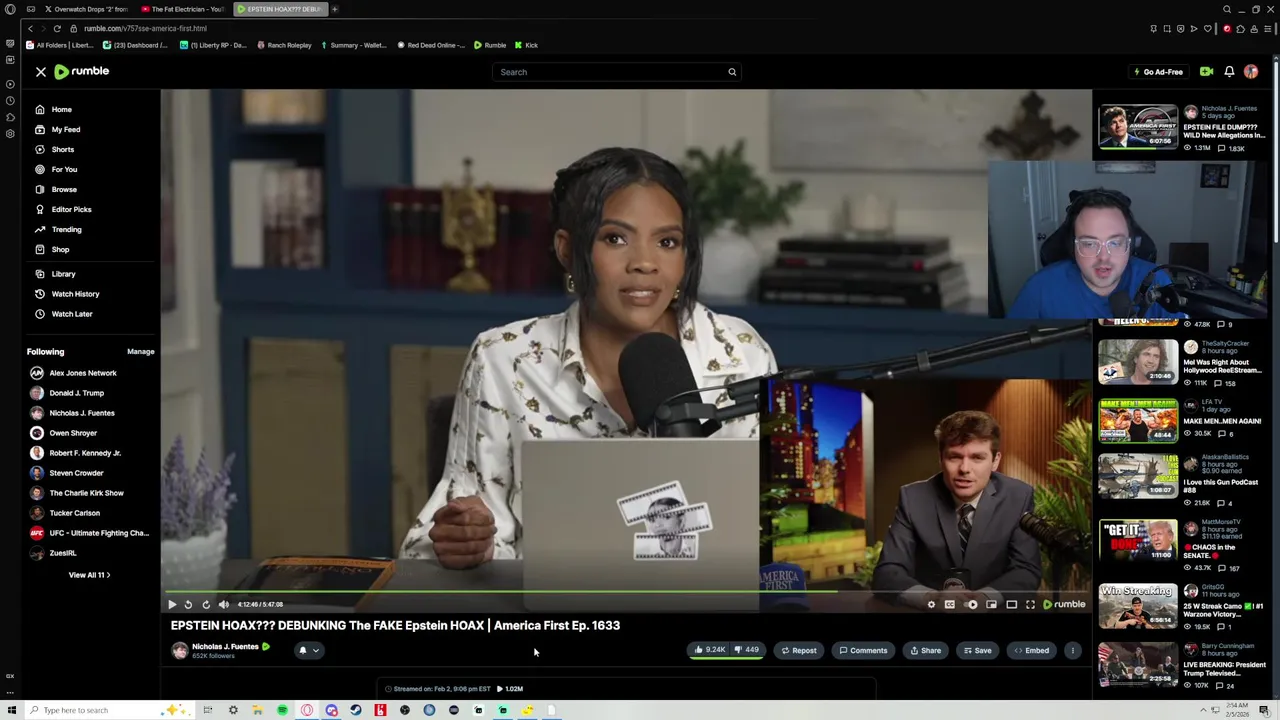Like the video with thumbs up
The width and height of the screenshot is (1280, 720).
(x=710, y=650)
